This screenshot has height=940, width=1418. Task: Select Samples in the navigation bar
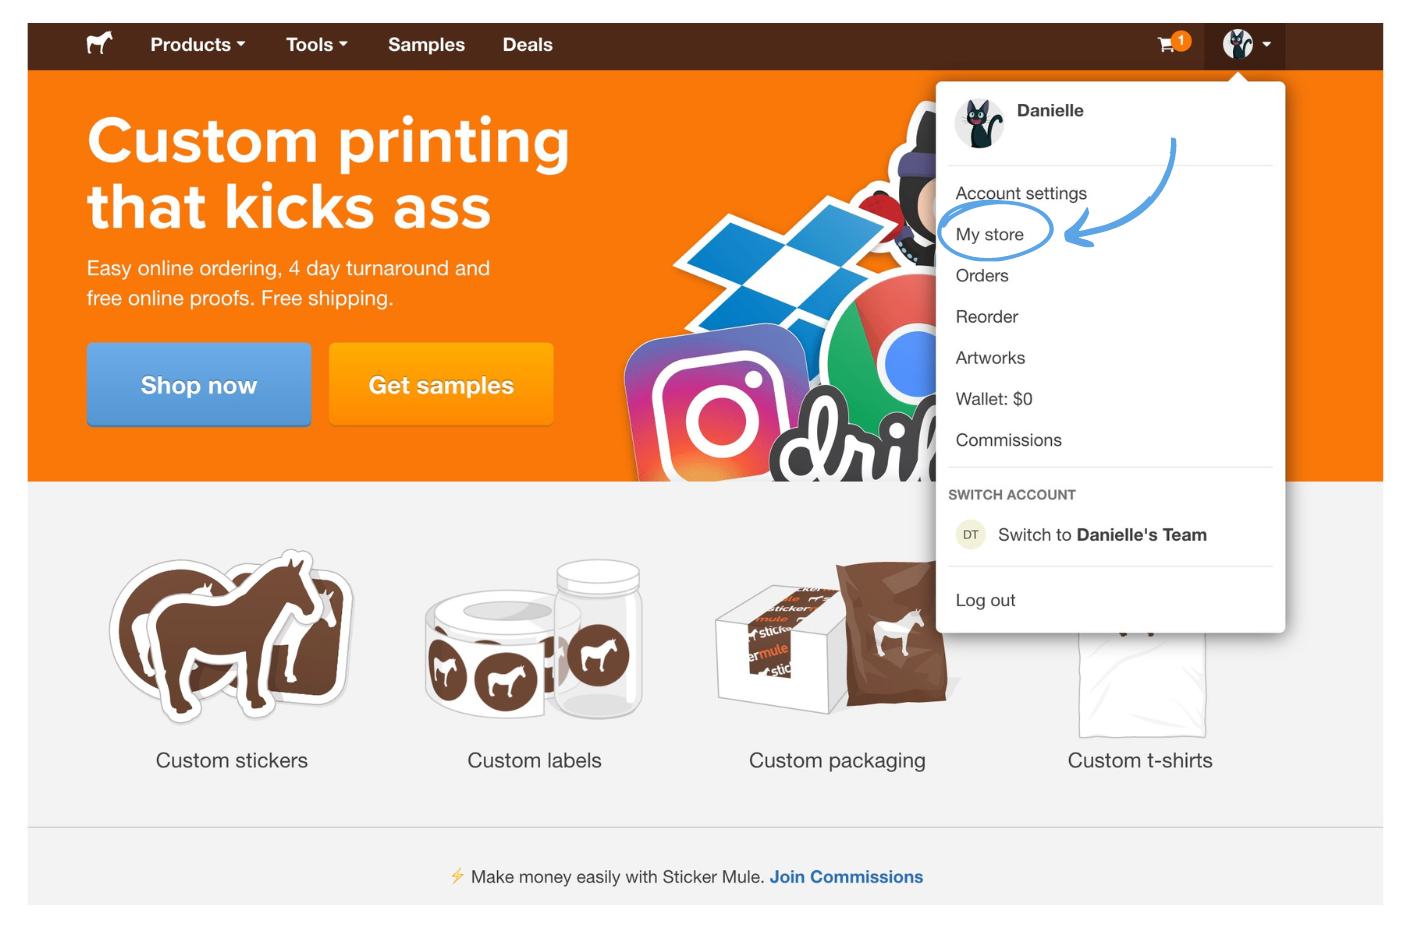[426, 44]
